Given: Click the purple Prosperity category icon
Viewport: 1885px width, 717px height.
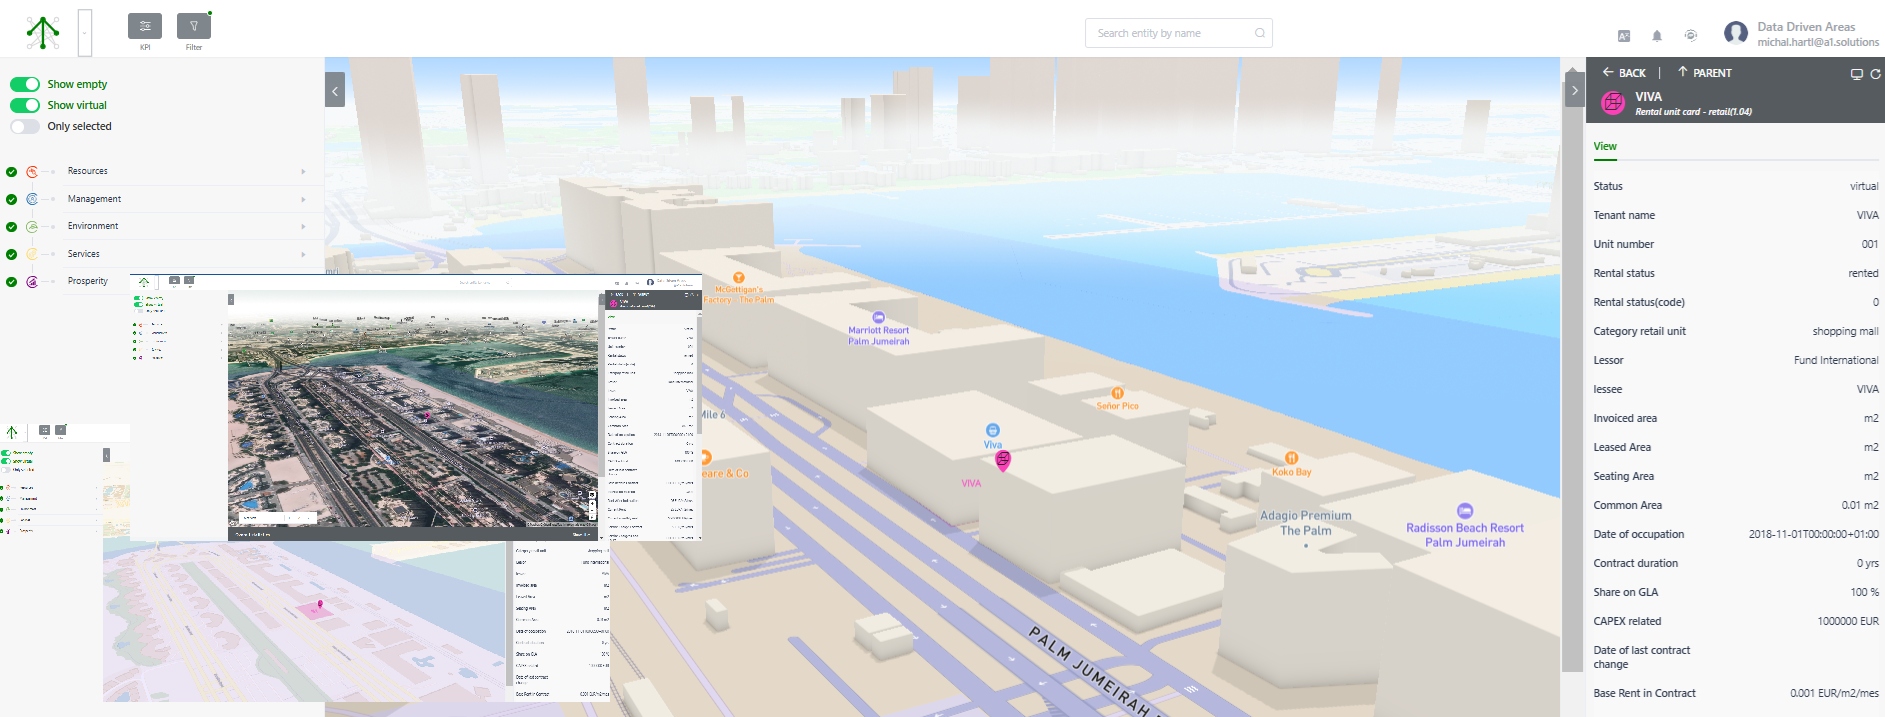Looking at the screenshot, I should [32, 282].
